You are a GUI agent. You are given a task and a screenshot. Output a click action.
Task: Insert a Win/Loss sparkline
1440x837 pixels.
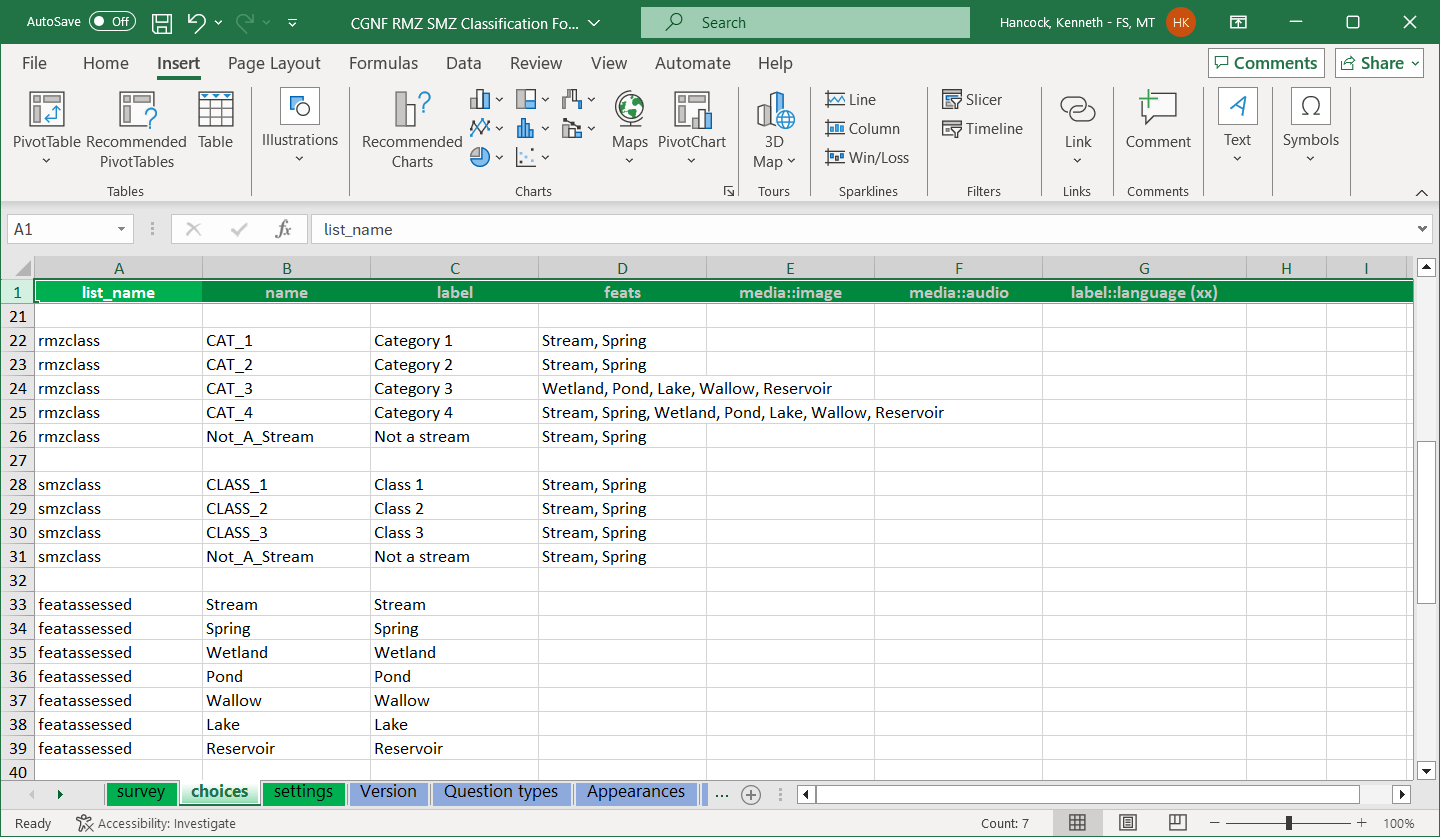coord(866,157)
